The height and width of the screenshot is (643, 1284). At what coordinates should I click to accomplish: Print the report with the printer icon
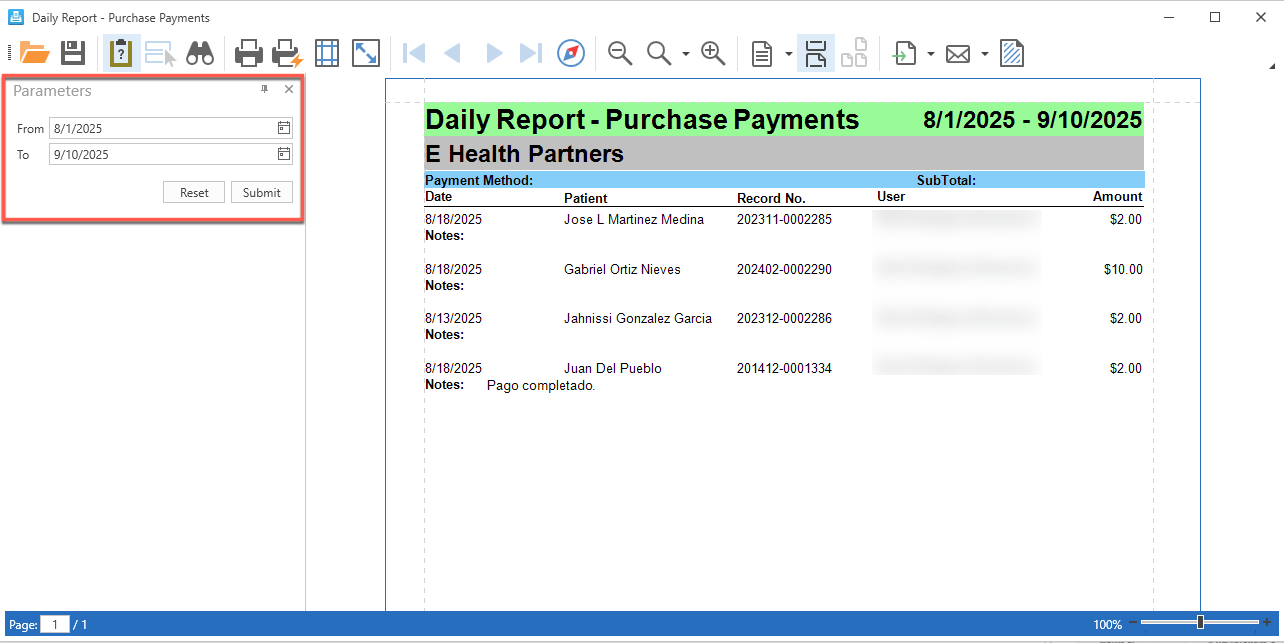(x=248, y=53)
